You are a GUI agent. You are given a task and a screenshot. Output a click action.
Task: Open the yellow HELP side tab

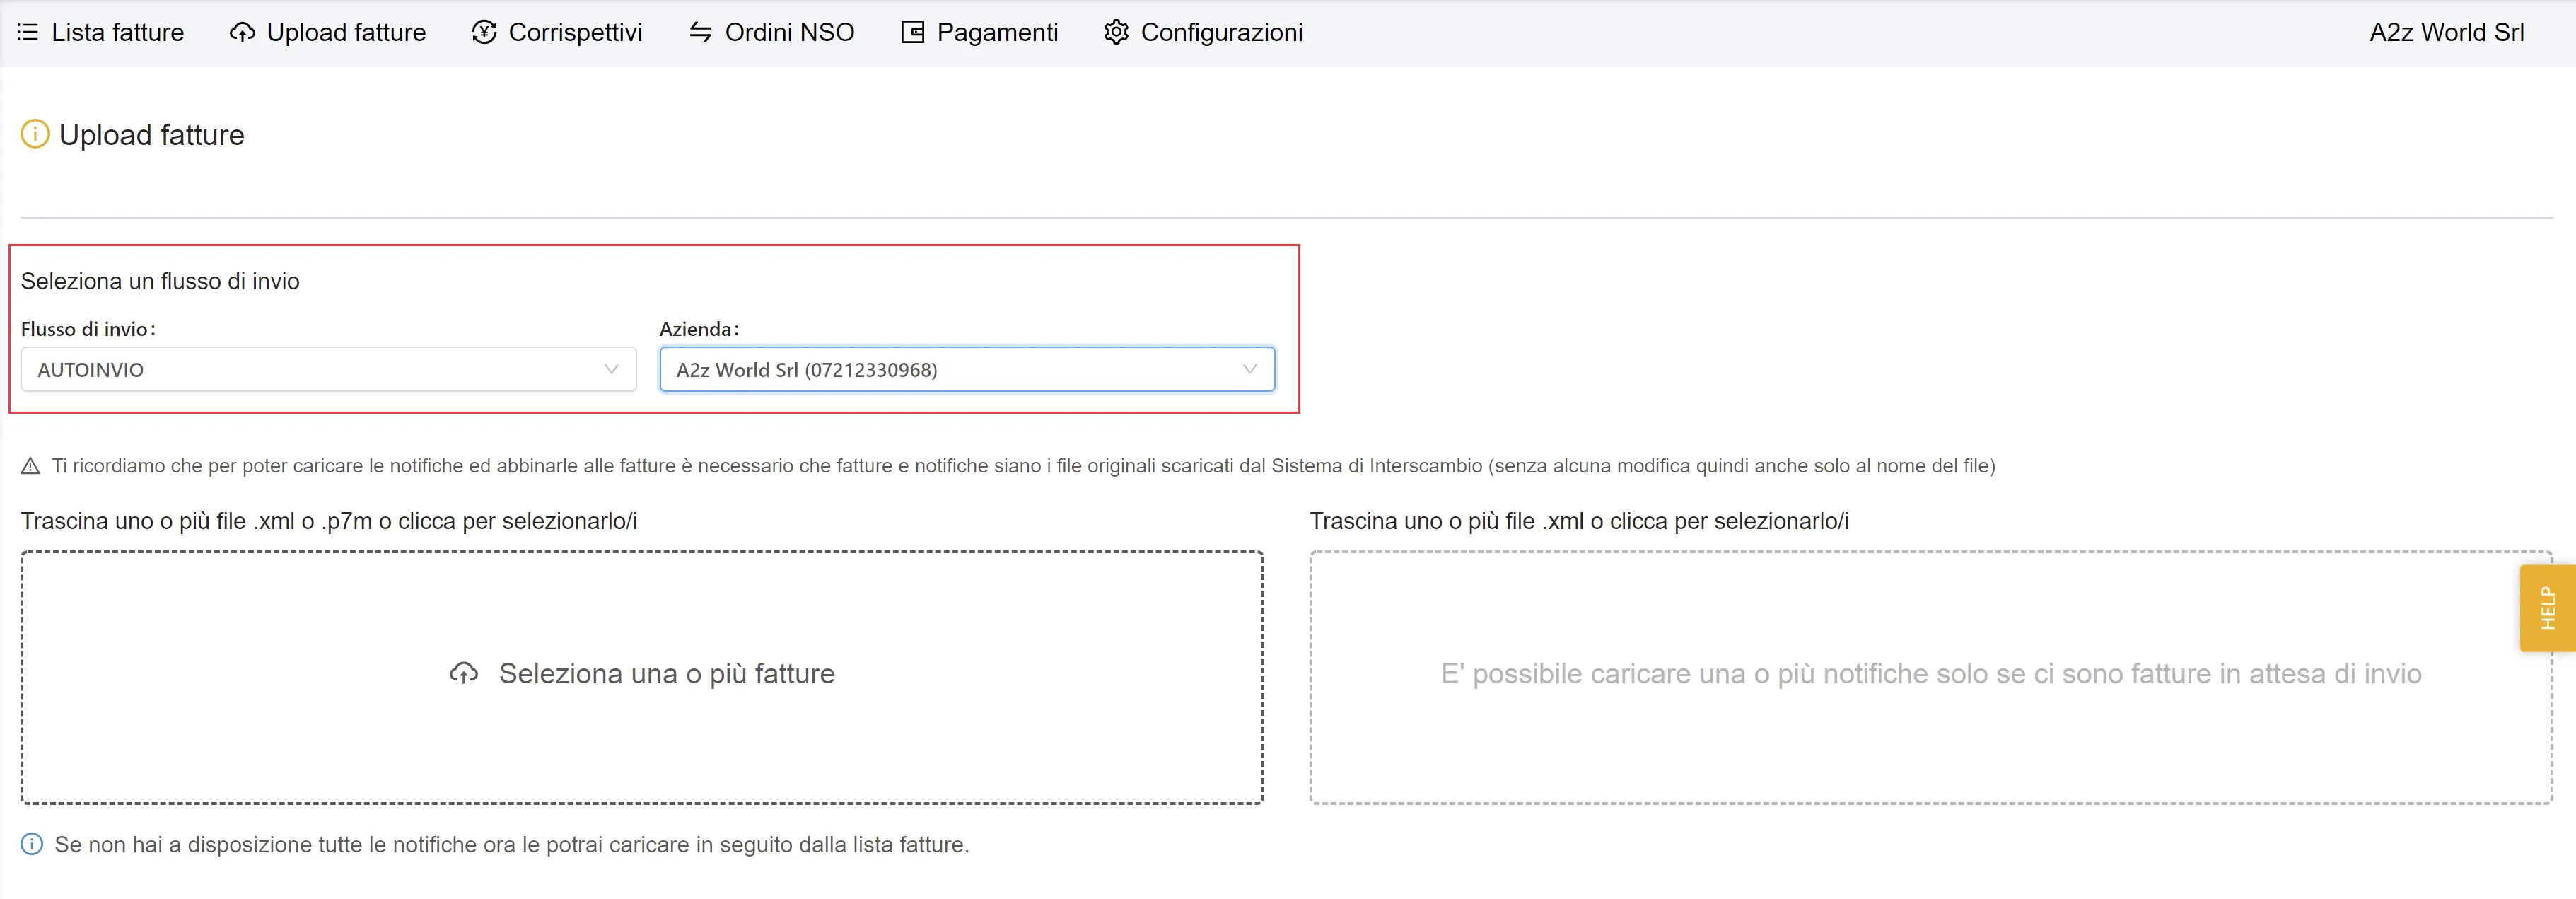coord(2547,608)
